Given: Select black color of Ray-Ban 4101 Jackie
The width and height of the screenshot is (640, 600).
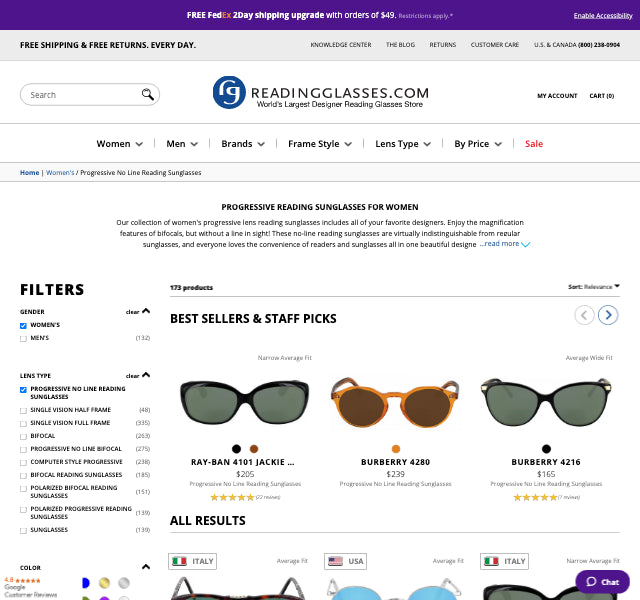Looking at the screenshot, I should (236, 449).
